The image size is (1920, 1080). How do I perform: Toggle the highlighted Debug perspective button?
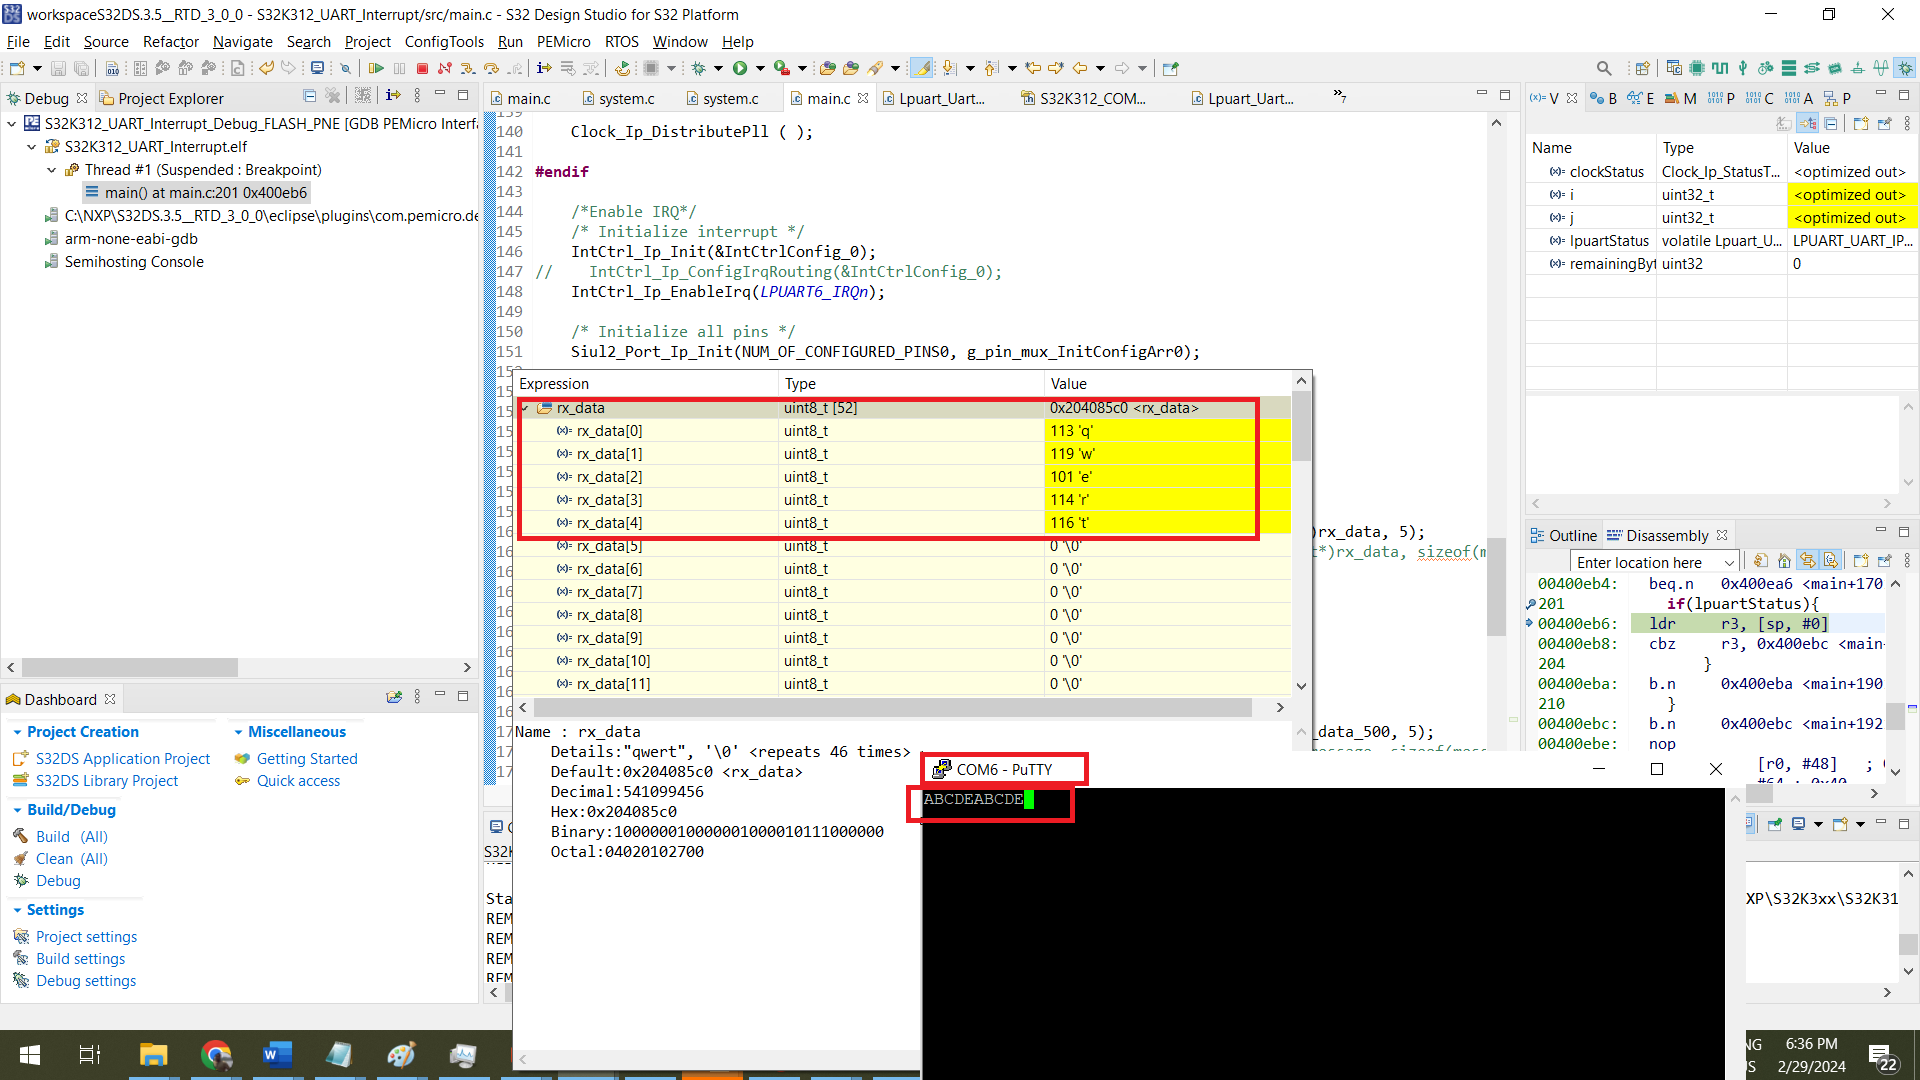pos(1904,68)
